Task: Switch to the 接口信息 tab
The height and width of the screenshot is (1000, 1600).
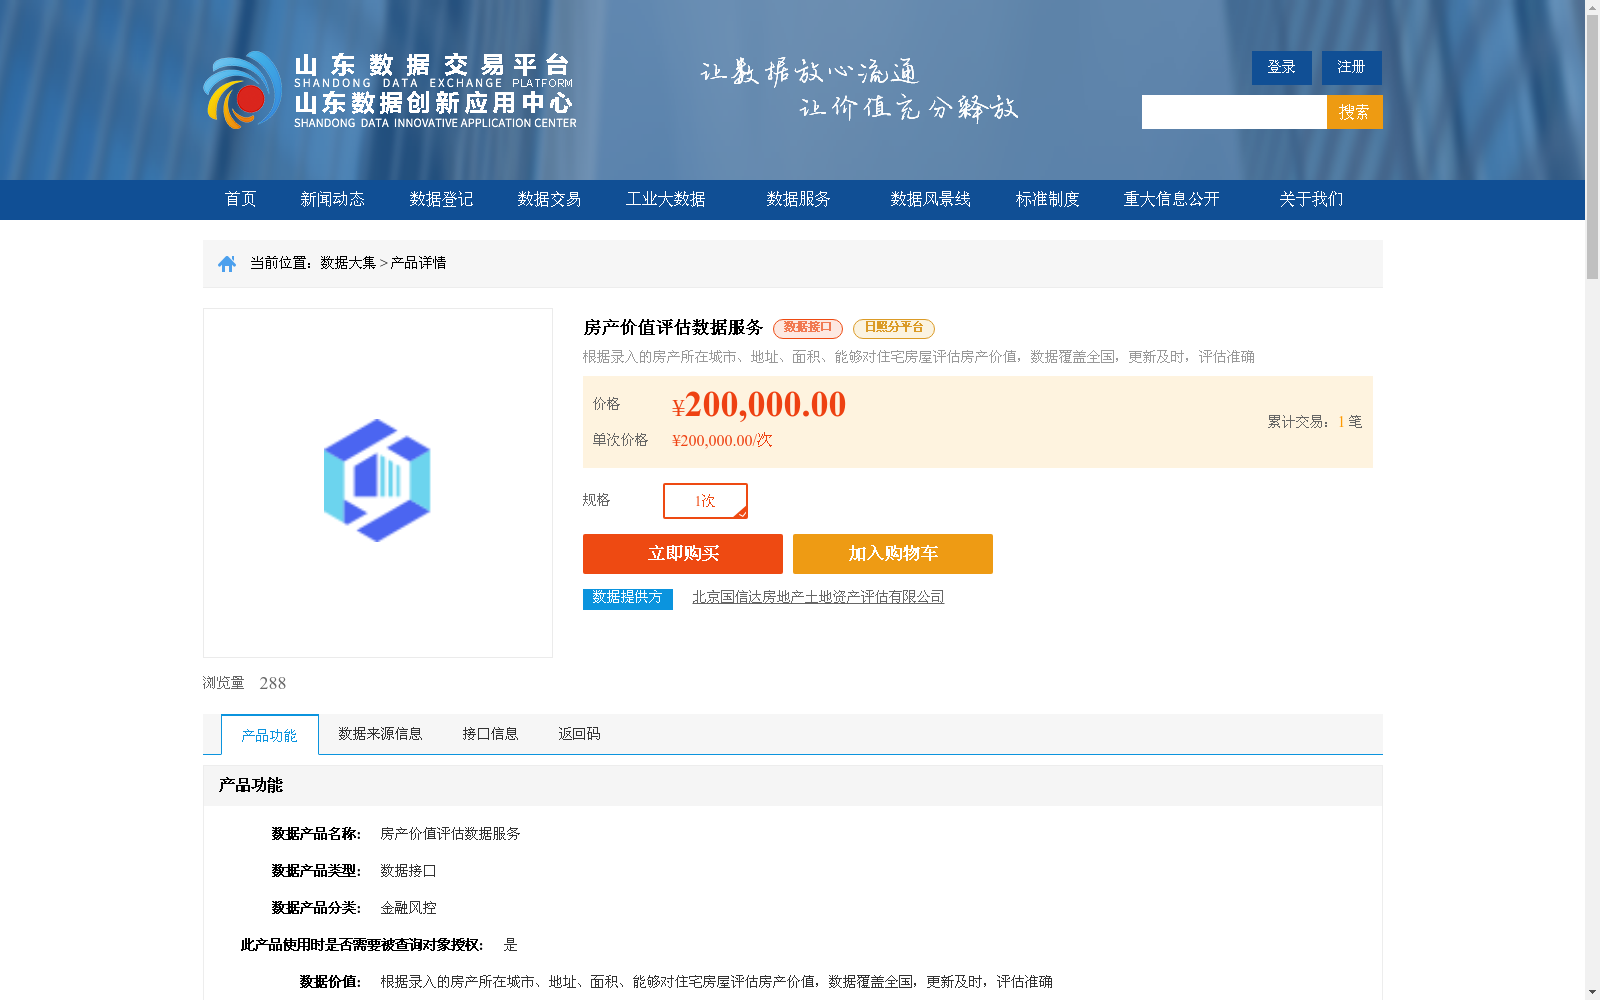Action: click(490, 734)
